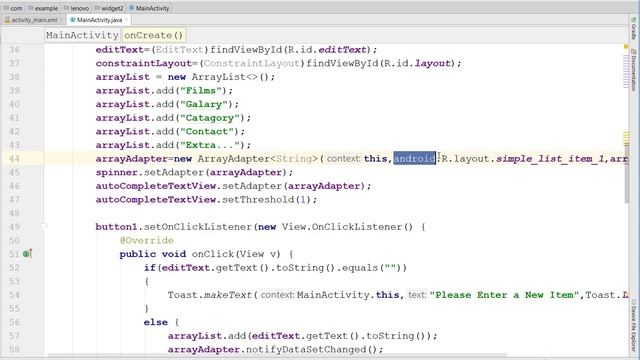Click the example breadcrumb folder
640x360 pixels.
[x=44, y=8]
